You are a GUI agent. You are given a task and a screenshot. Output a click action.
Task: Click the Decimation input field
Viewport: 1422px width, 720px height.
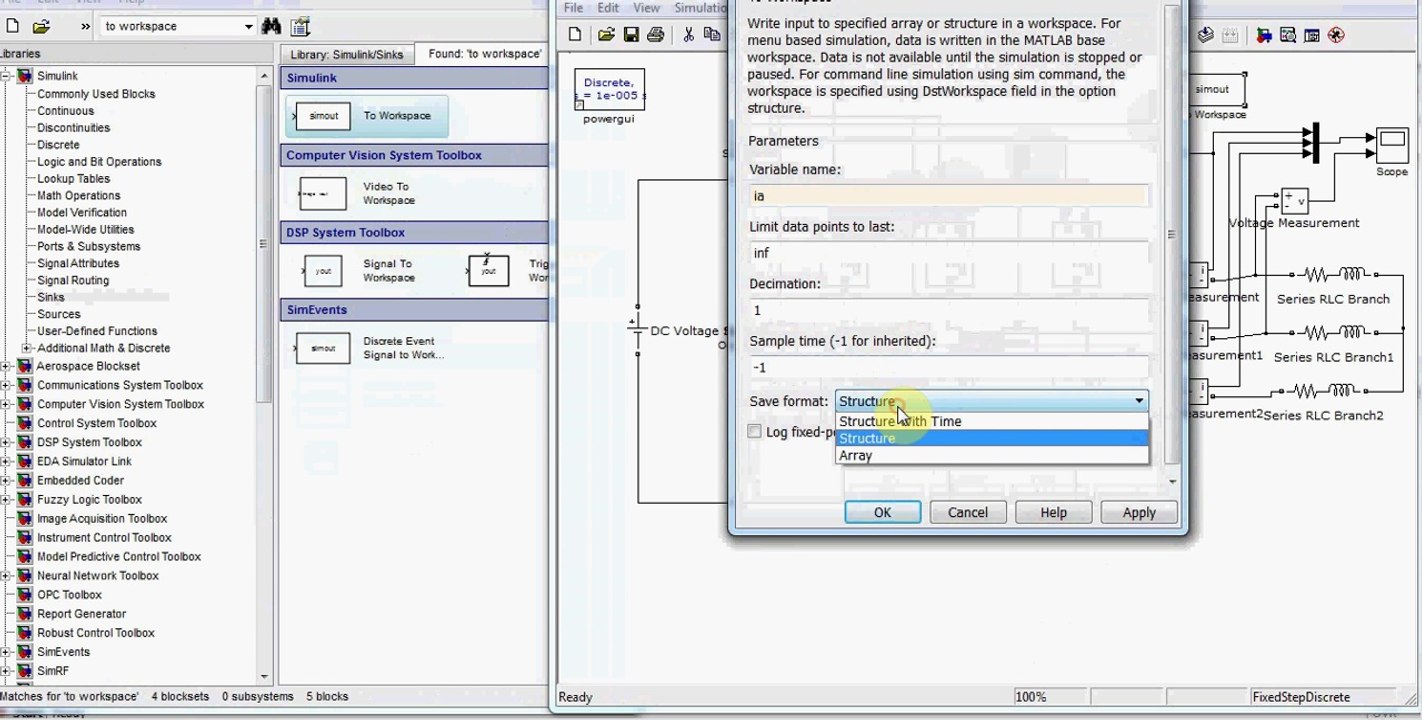pos(948,310)
